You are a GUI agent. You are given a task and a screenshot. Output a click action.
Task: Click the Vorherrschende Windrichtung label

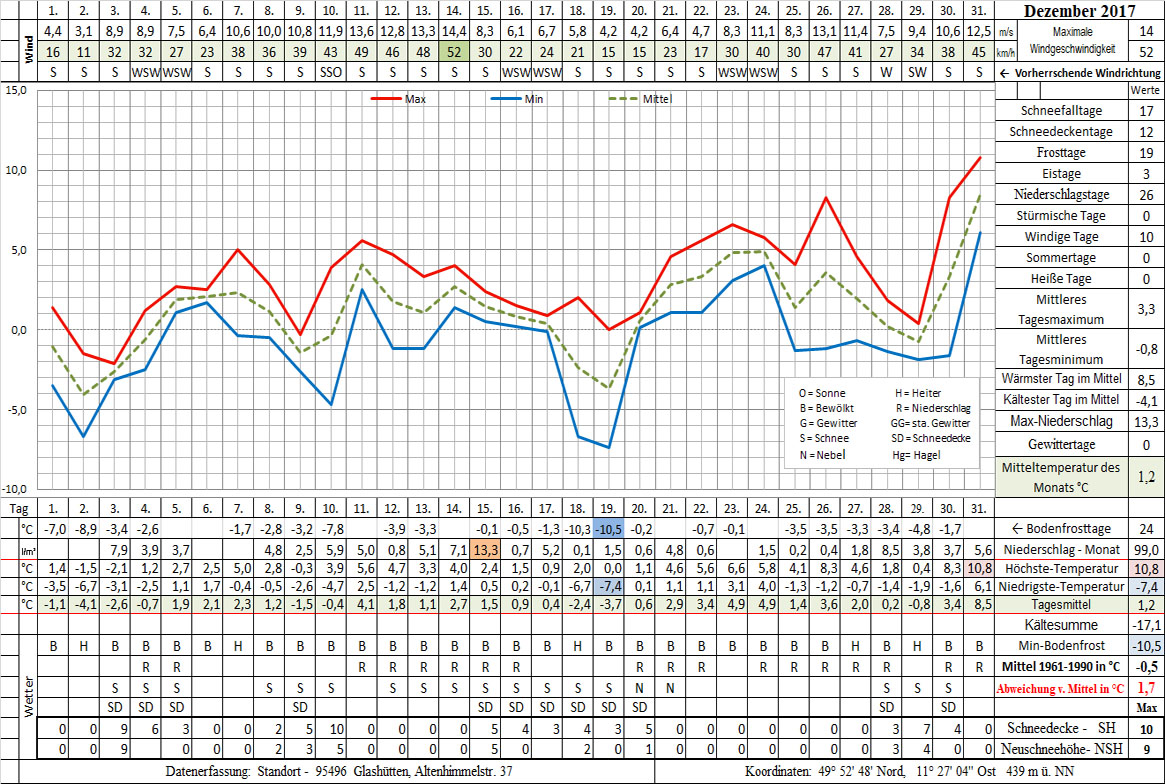tap(1085, 73)
